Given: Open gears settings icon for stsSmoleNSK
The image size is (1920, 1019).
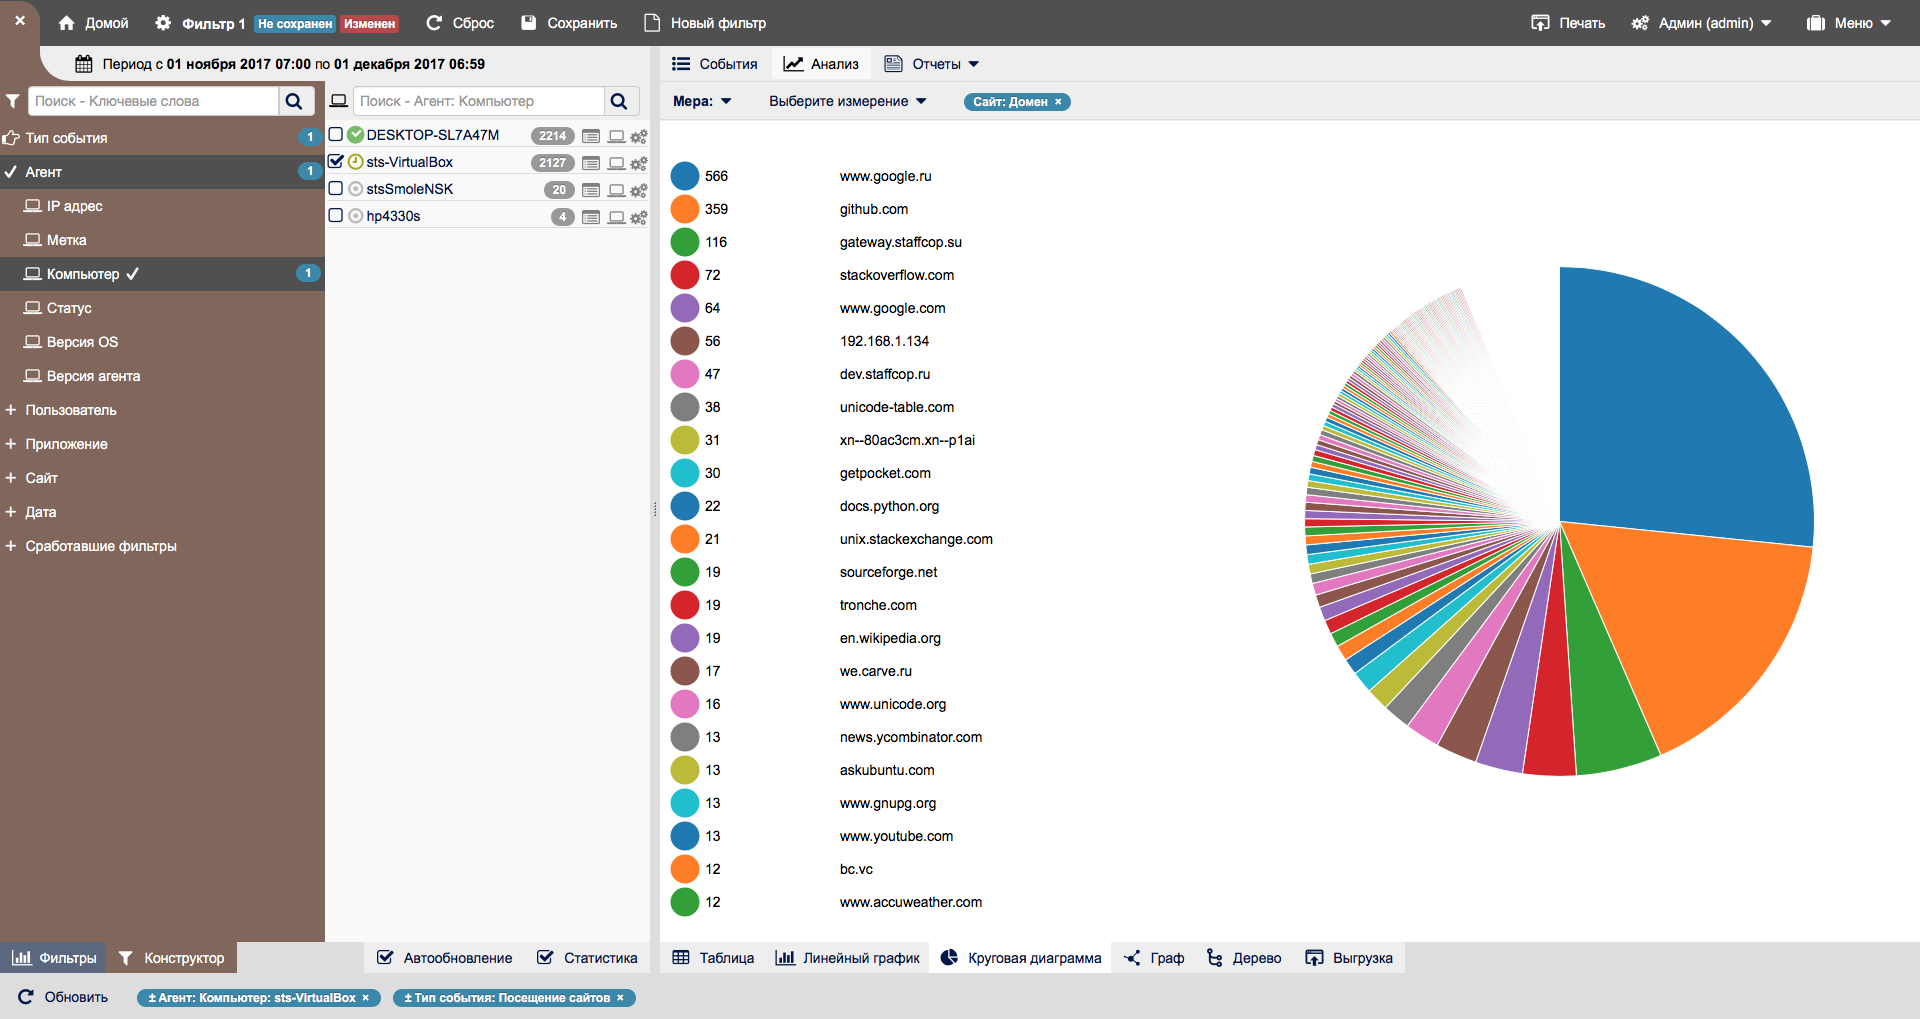Looking at the screenshot, I should coord(639,190).
